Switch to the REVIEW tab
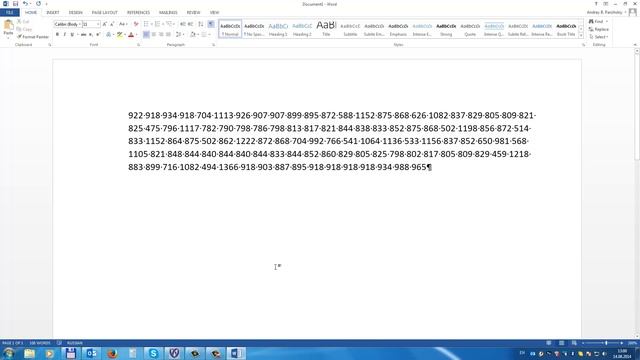The image size is (640, 360). pyautogui.click(x=193, y=13)
